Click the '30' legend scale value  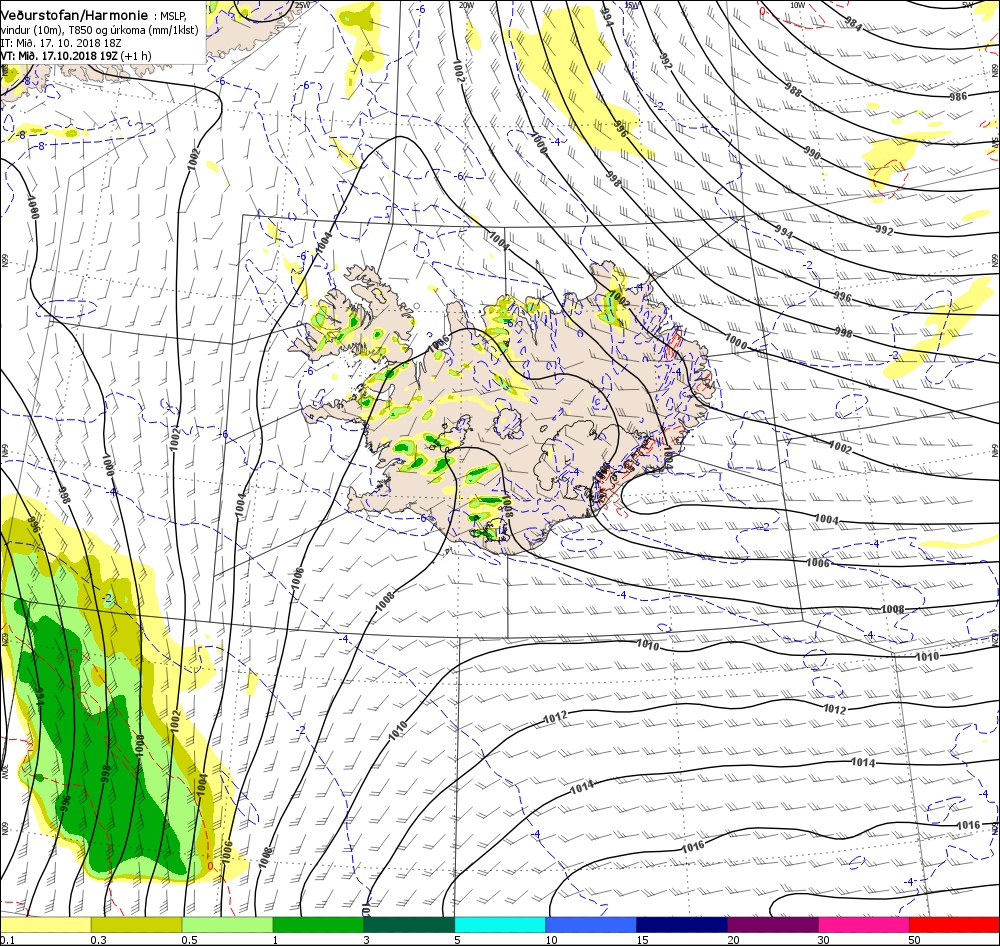tap(824, 940)
